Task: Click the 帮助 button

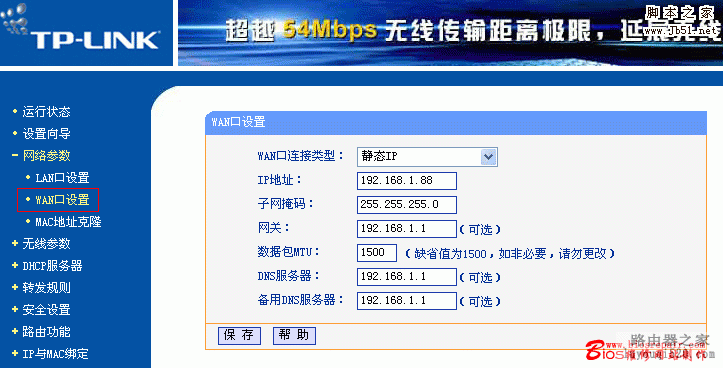Action: tap(294, 335)
